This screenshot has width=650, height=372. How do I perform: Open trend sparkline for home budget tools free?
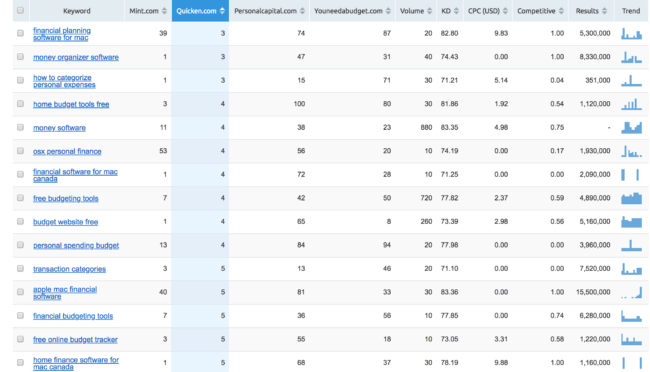coord(631,104)
